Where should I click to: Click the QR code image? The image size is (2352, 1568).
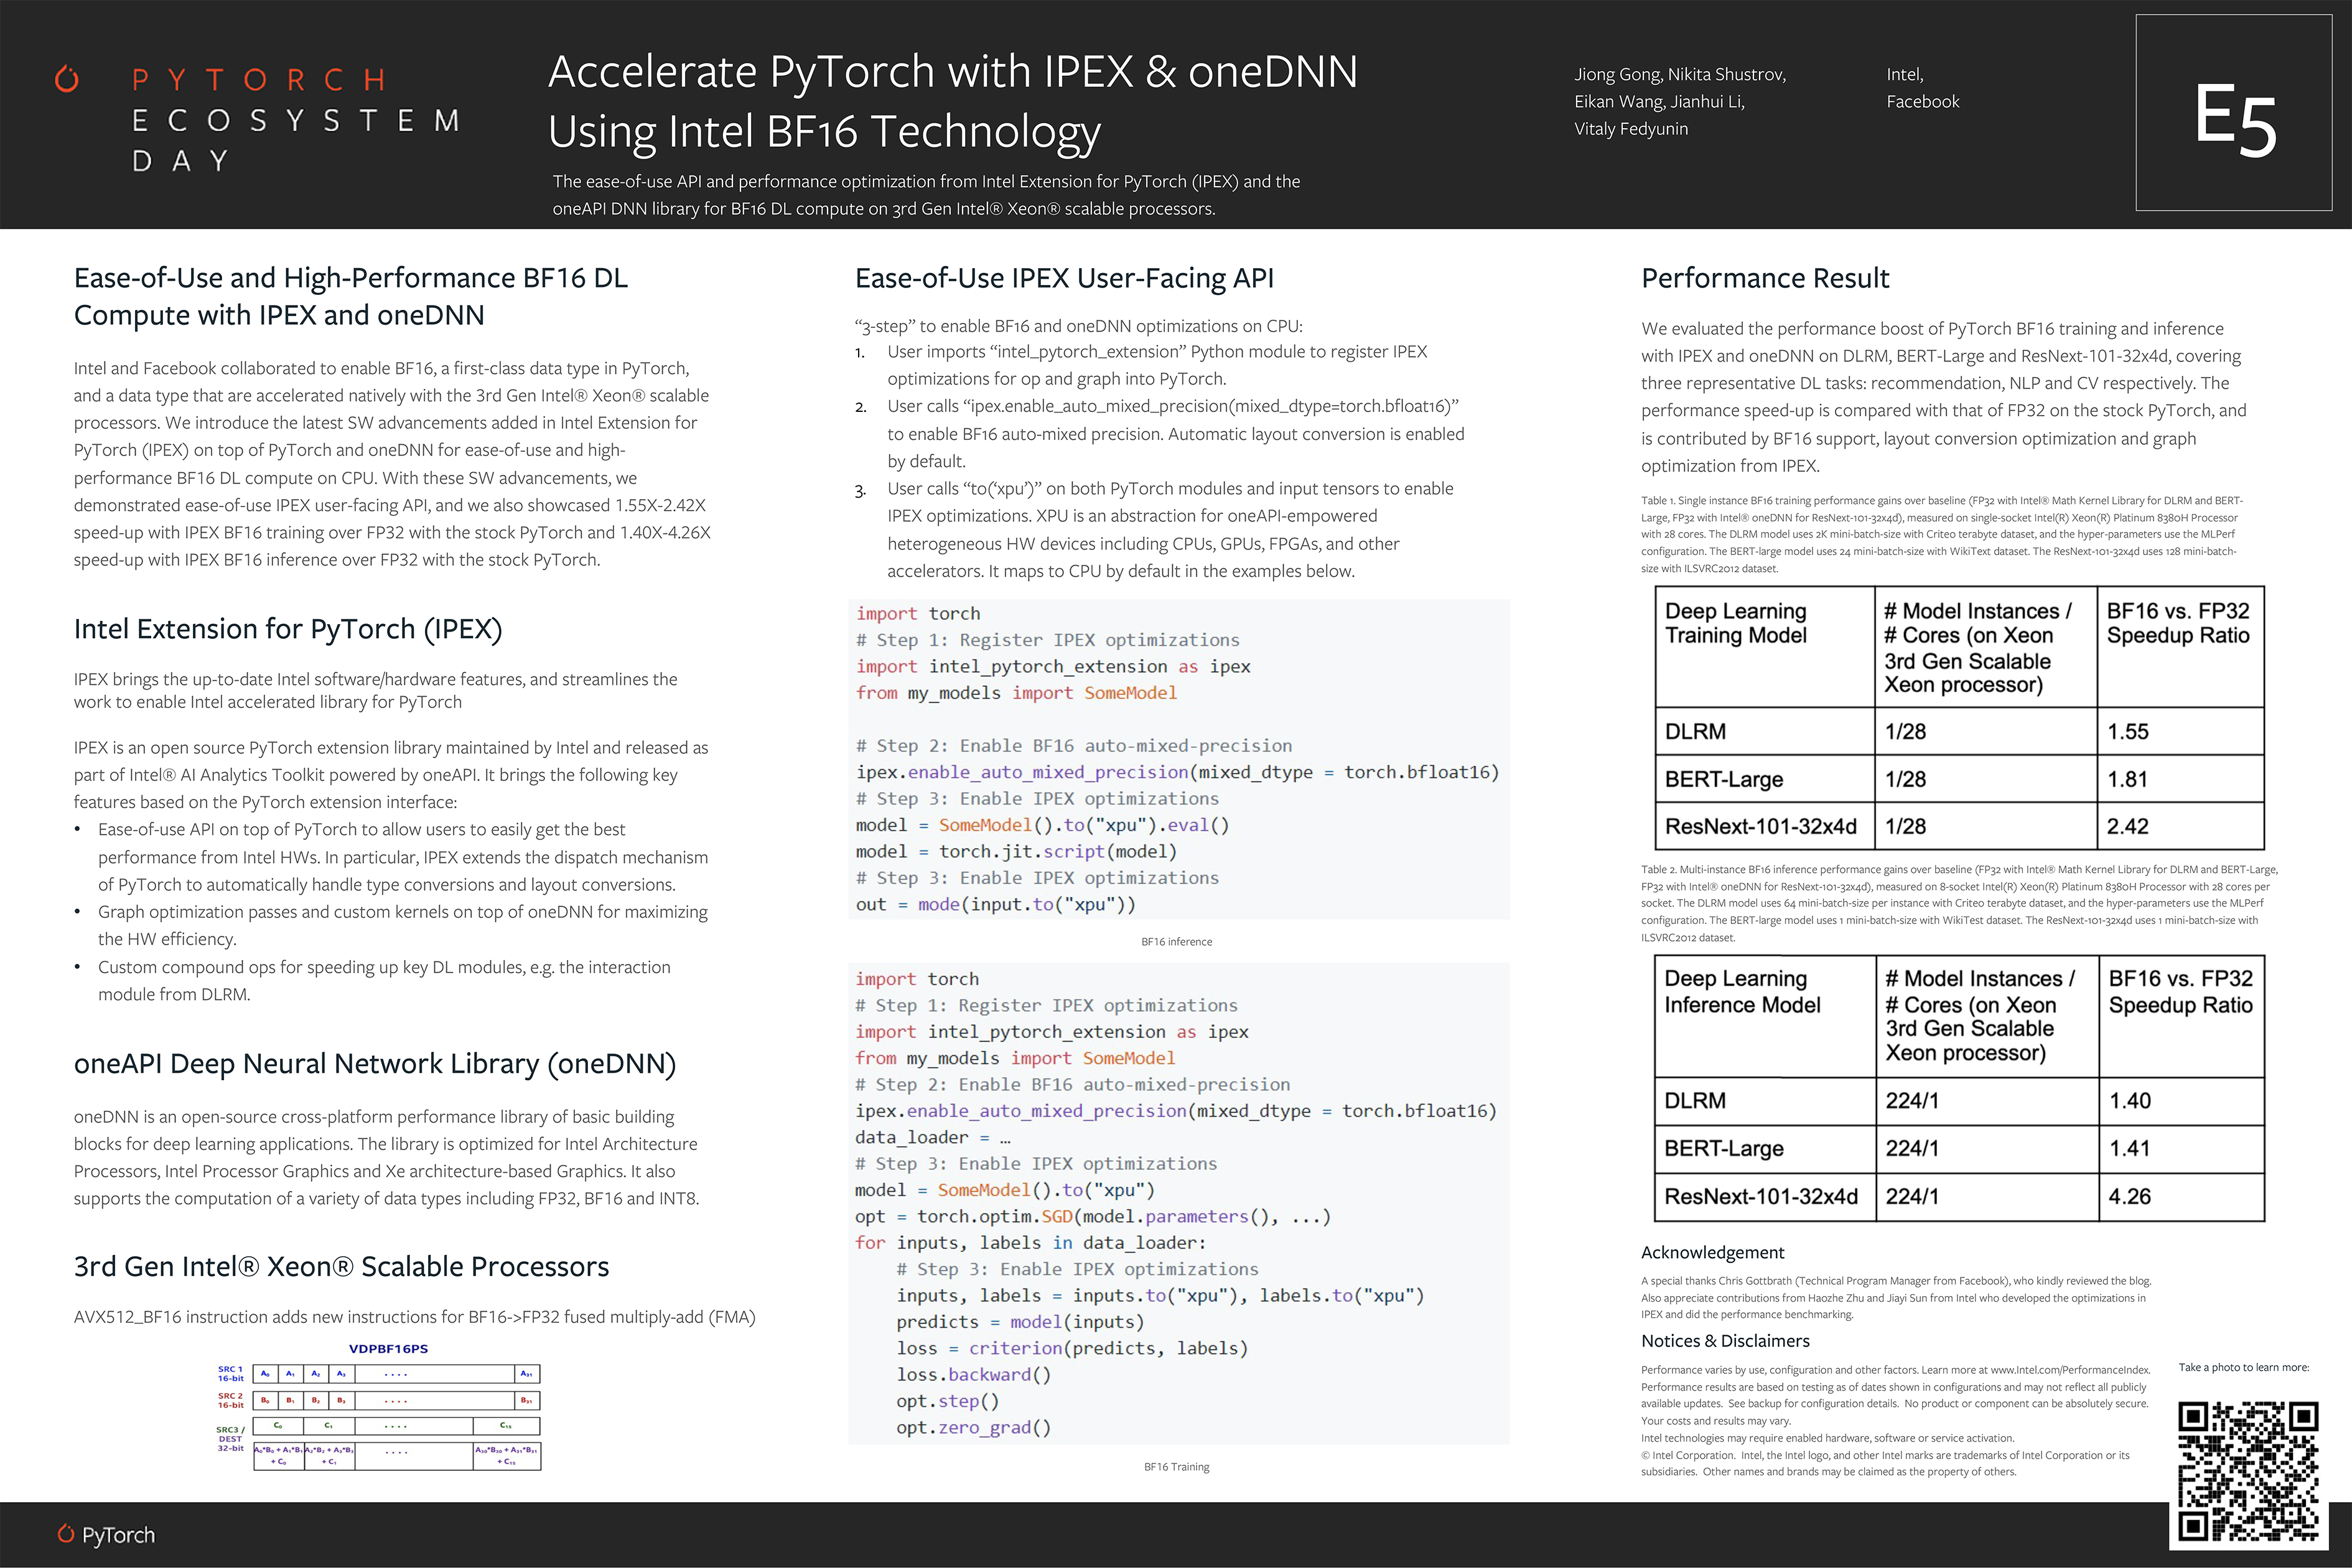point(2248,1472)
